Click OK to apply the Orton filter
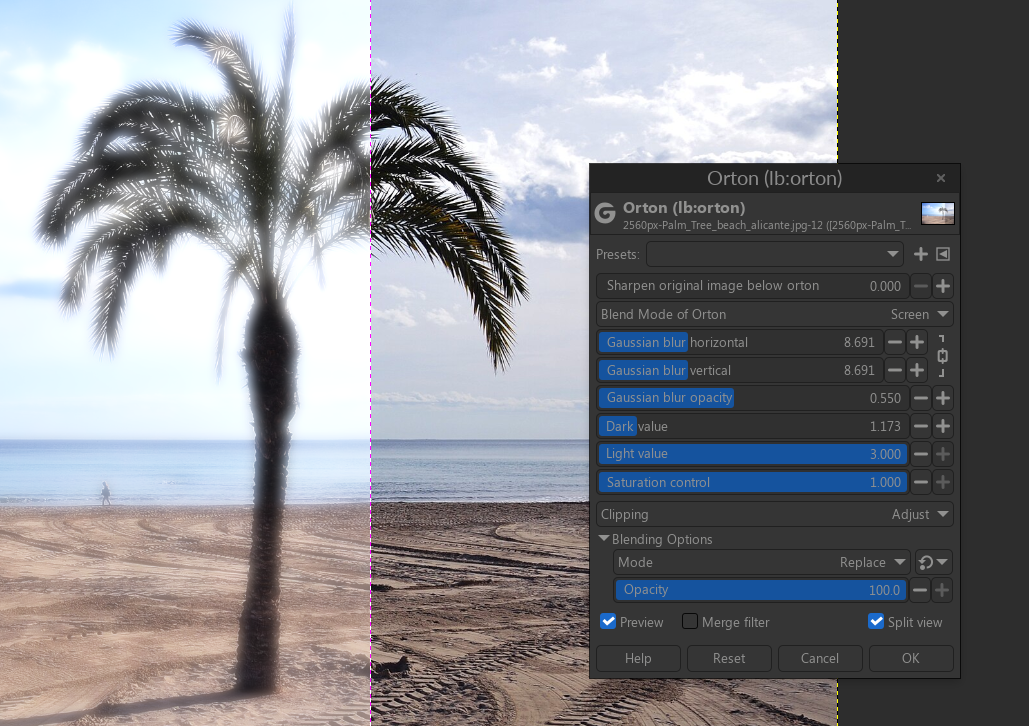Screen dimensions: 1029x726 (911, 658)
